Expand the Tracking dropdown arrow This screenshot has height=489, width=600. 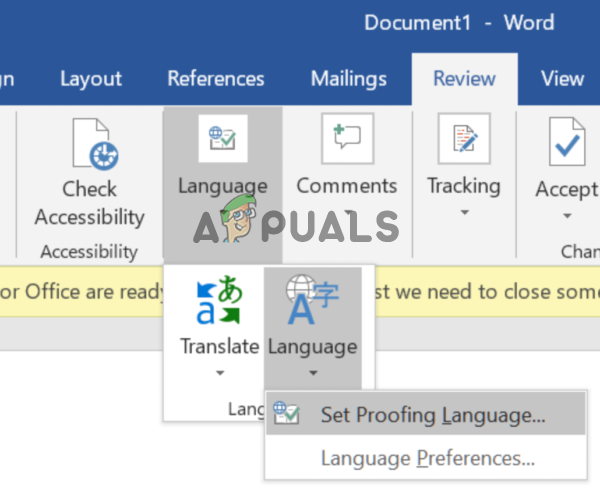click(x=465, y=212)
